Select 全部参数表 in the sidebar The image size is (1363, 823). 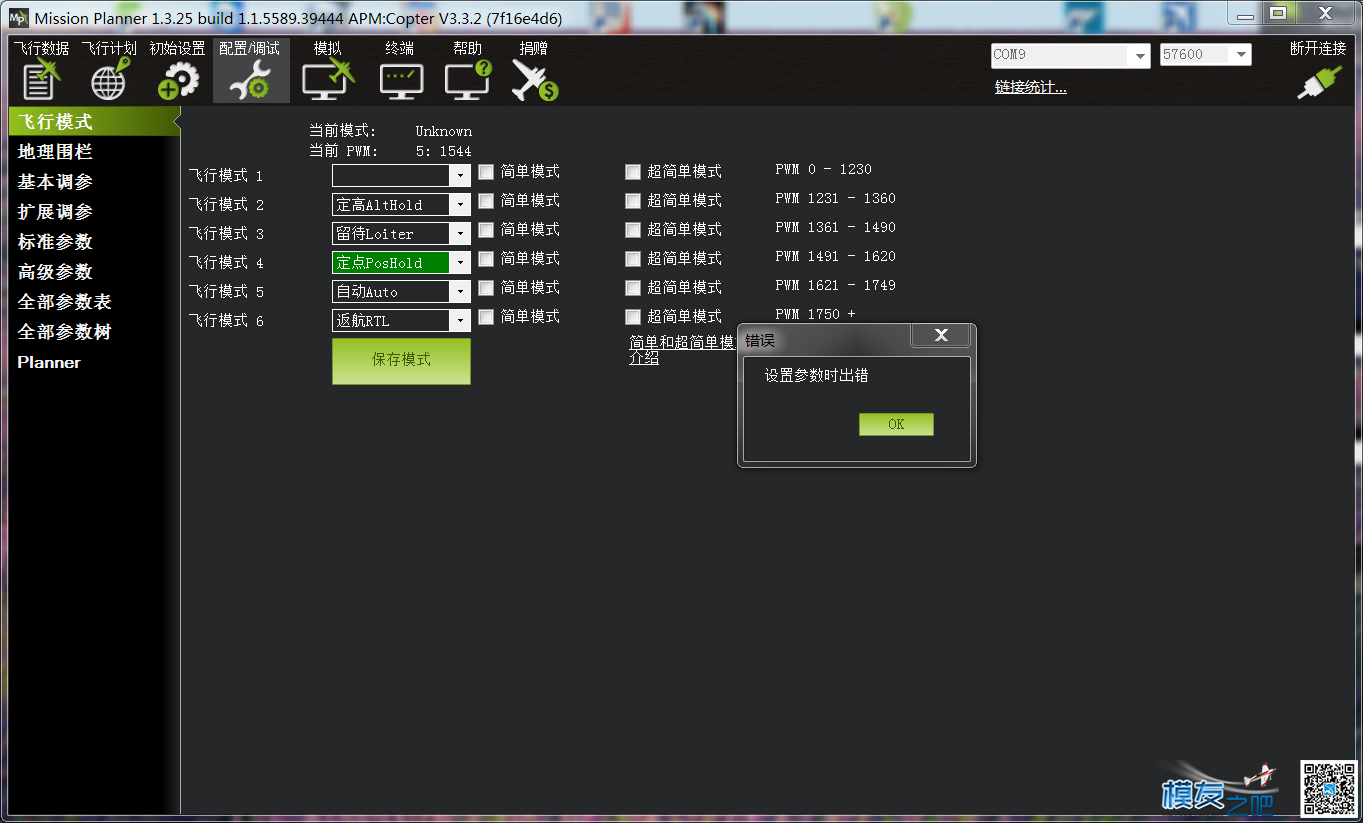tap(64, 302)
